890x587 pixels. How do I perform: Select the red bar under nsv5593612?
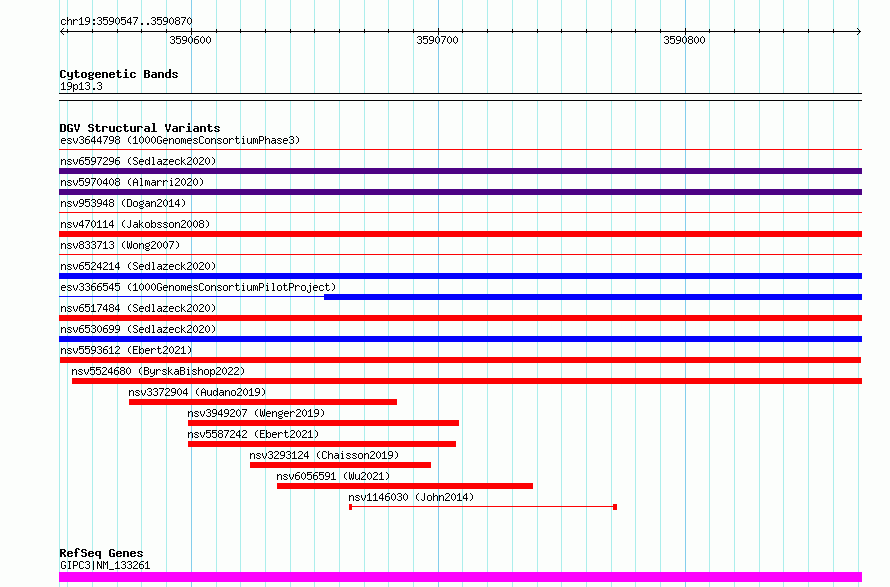pyautogui.click(x=460, y=360)
